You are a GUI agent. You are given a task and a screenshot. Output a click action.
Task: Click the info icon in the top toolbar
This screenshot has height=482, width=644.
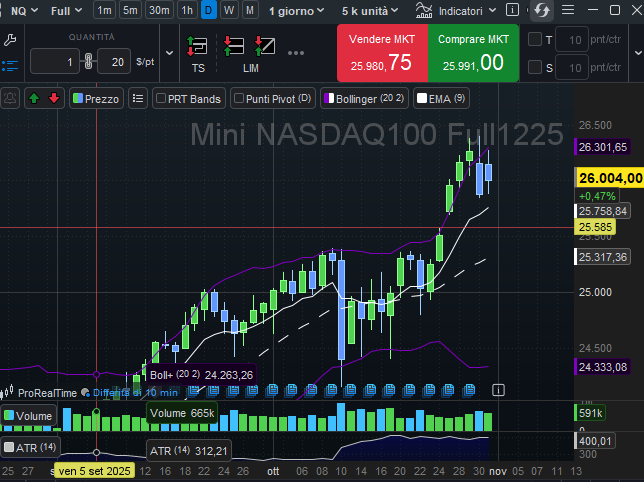[512, 10]
